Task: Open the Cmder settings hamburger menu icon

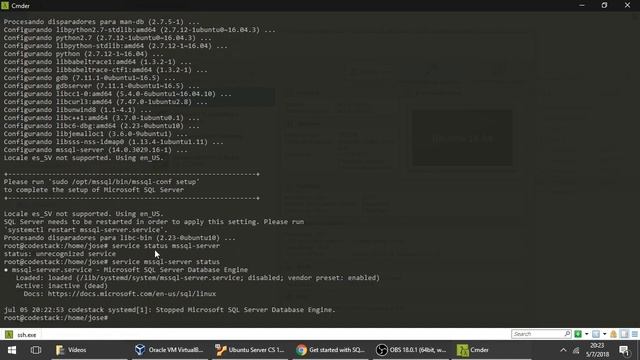Action: tap(635, 334)
